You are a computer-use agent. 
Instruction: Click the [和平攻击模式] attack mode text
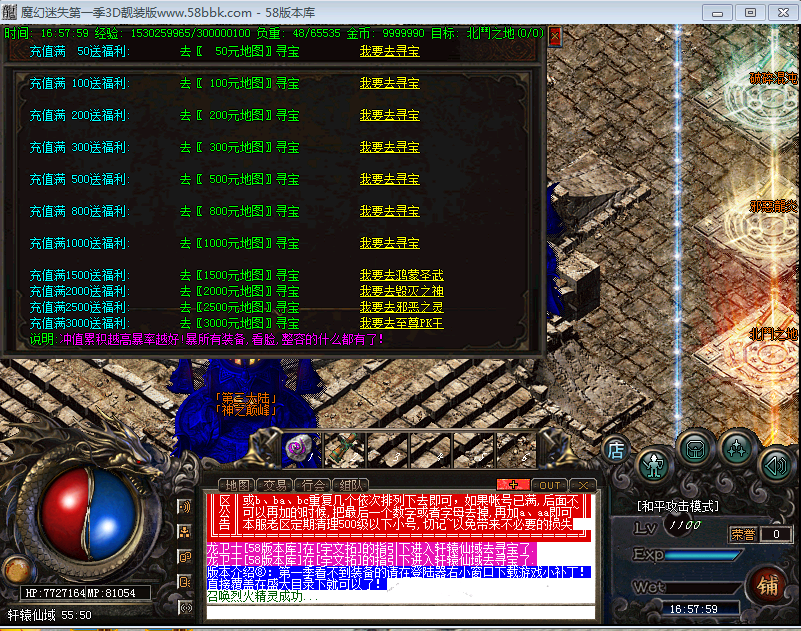tap(678, 506)
